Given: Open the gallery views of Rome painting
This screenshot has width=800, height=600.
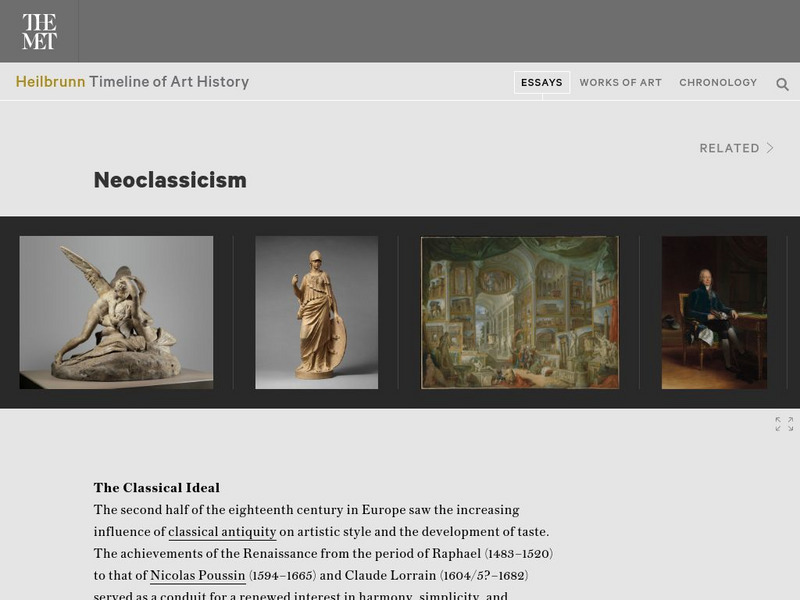Looking at the screenshot, I should 519,312.
